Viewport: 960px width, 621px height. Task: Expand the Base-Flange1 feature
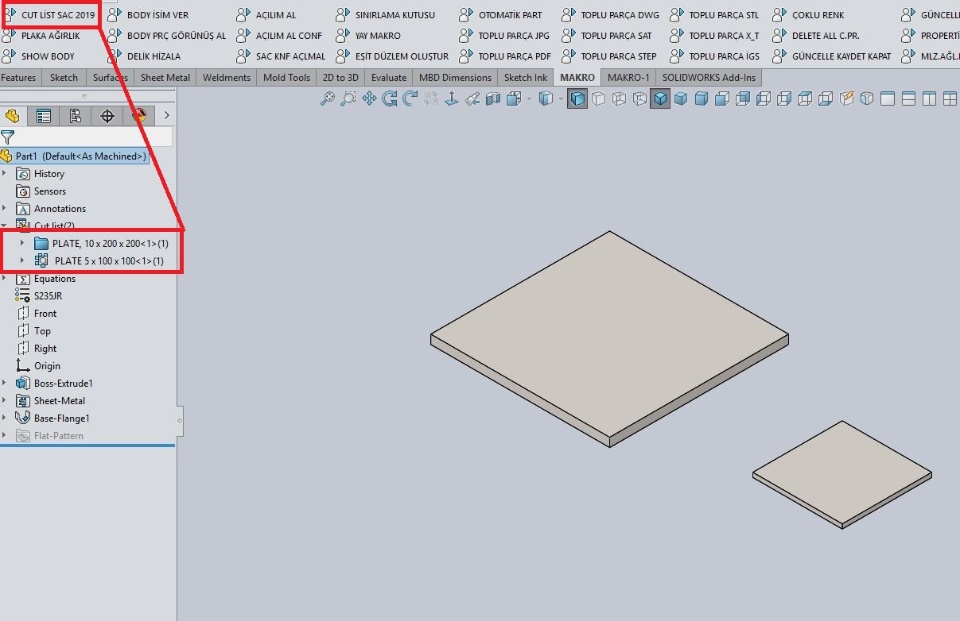point(4,418)
